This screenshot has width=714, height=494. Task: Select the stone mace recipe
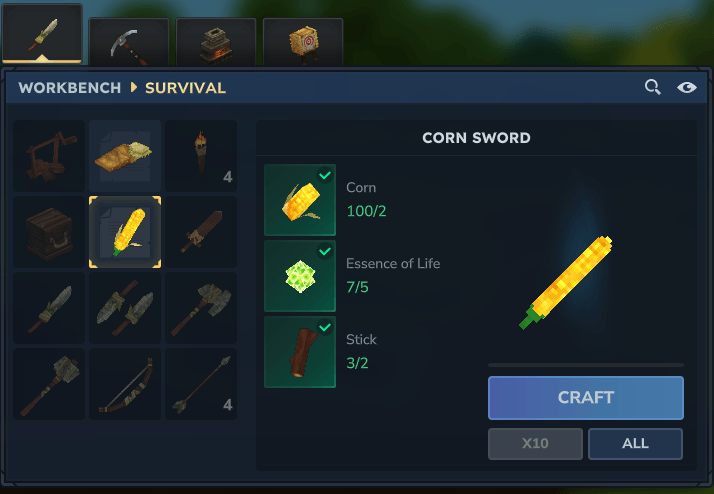[49, 384]
